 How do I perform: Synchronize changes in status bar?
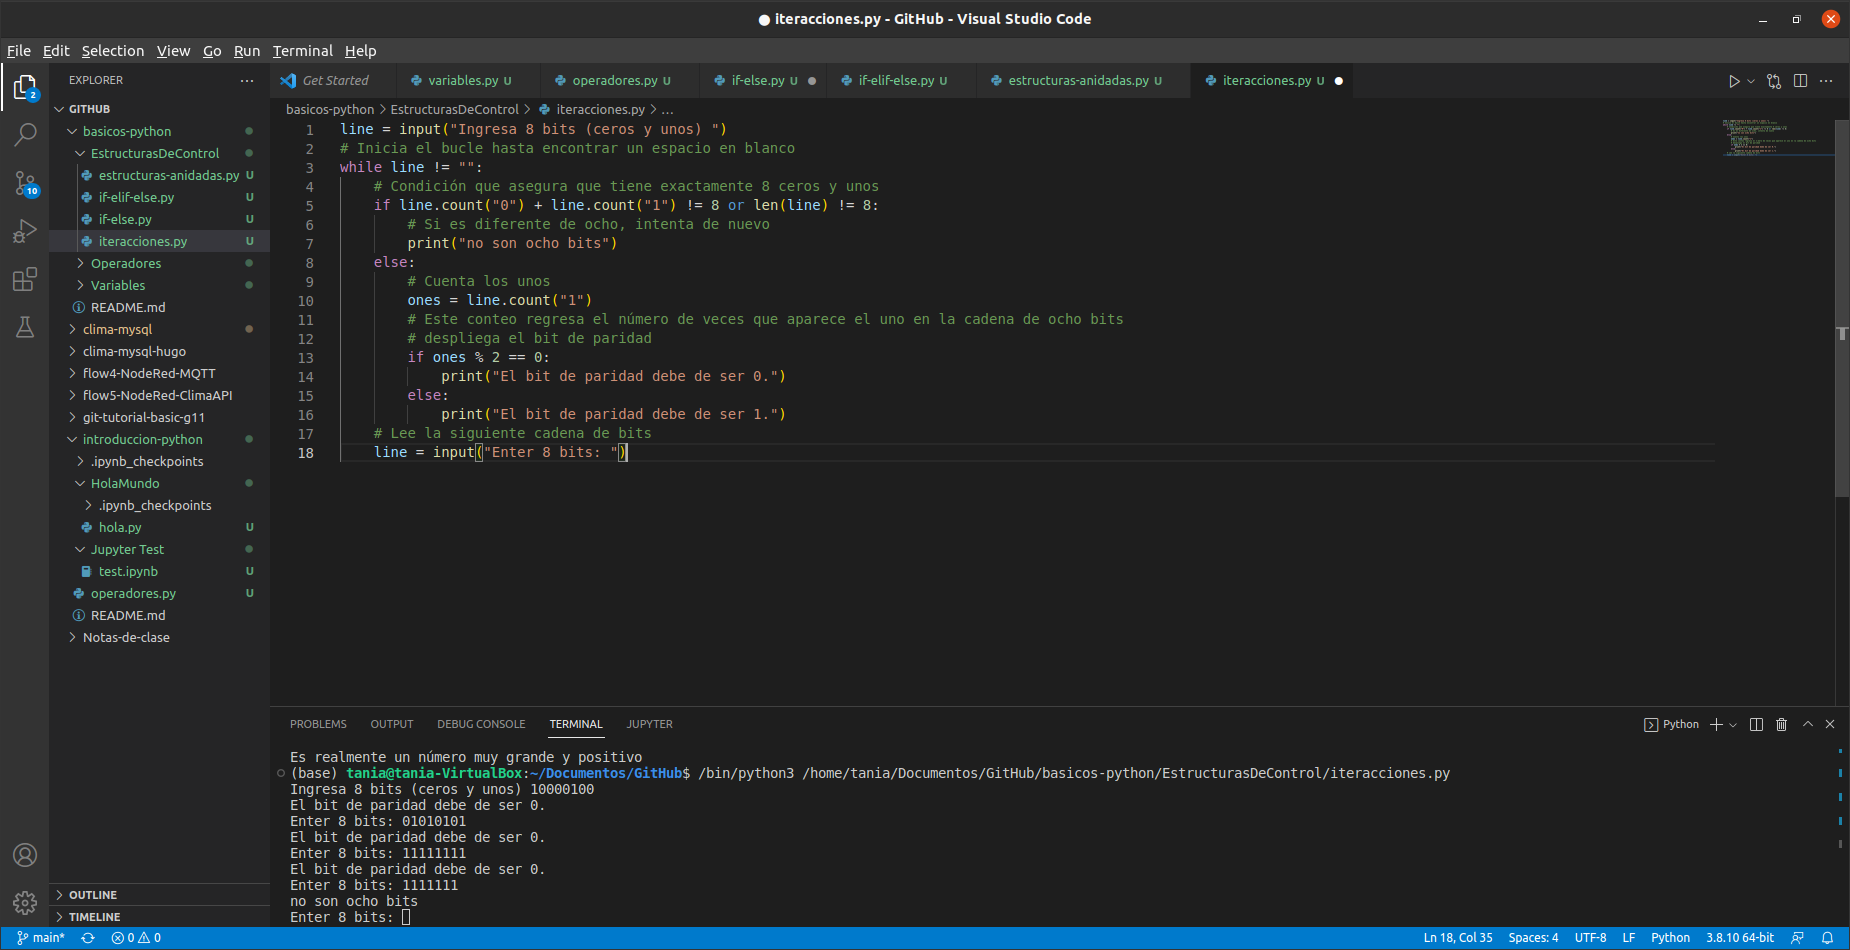(88, 938)
